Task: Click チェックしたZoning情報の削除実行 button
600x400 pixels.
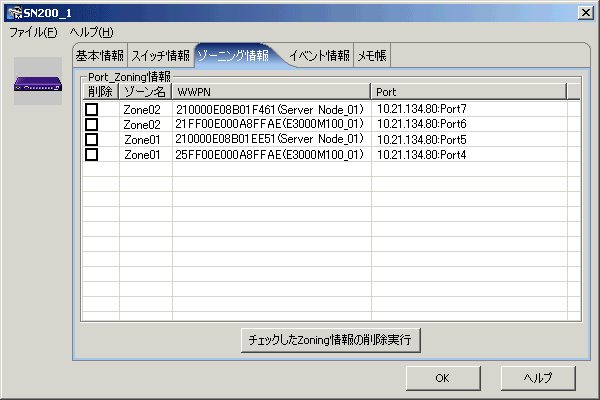Action: coord(331,340)
